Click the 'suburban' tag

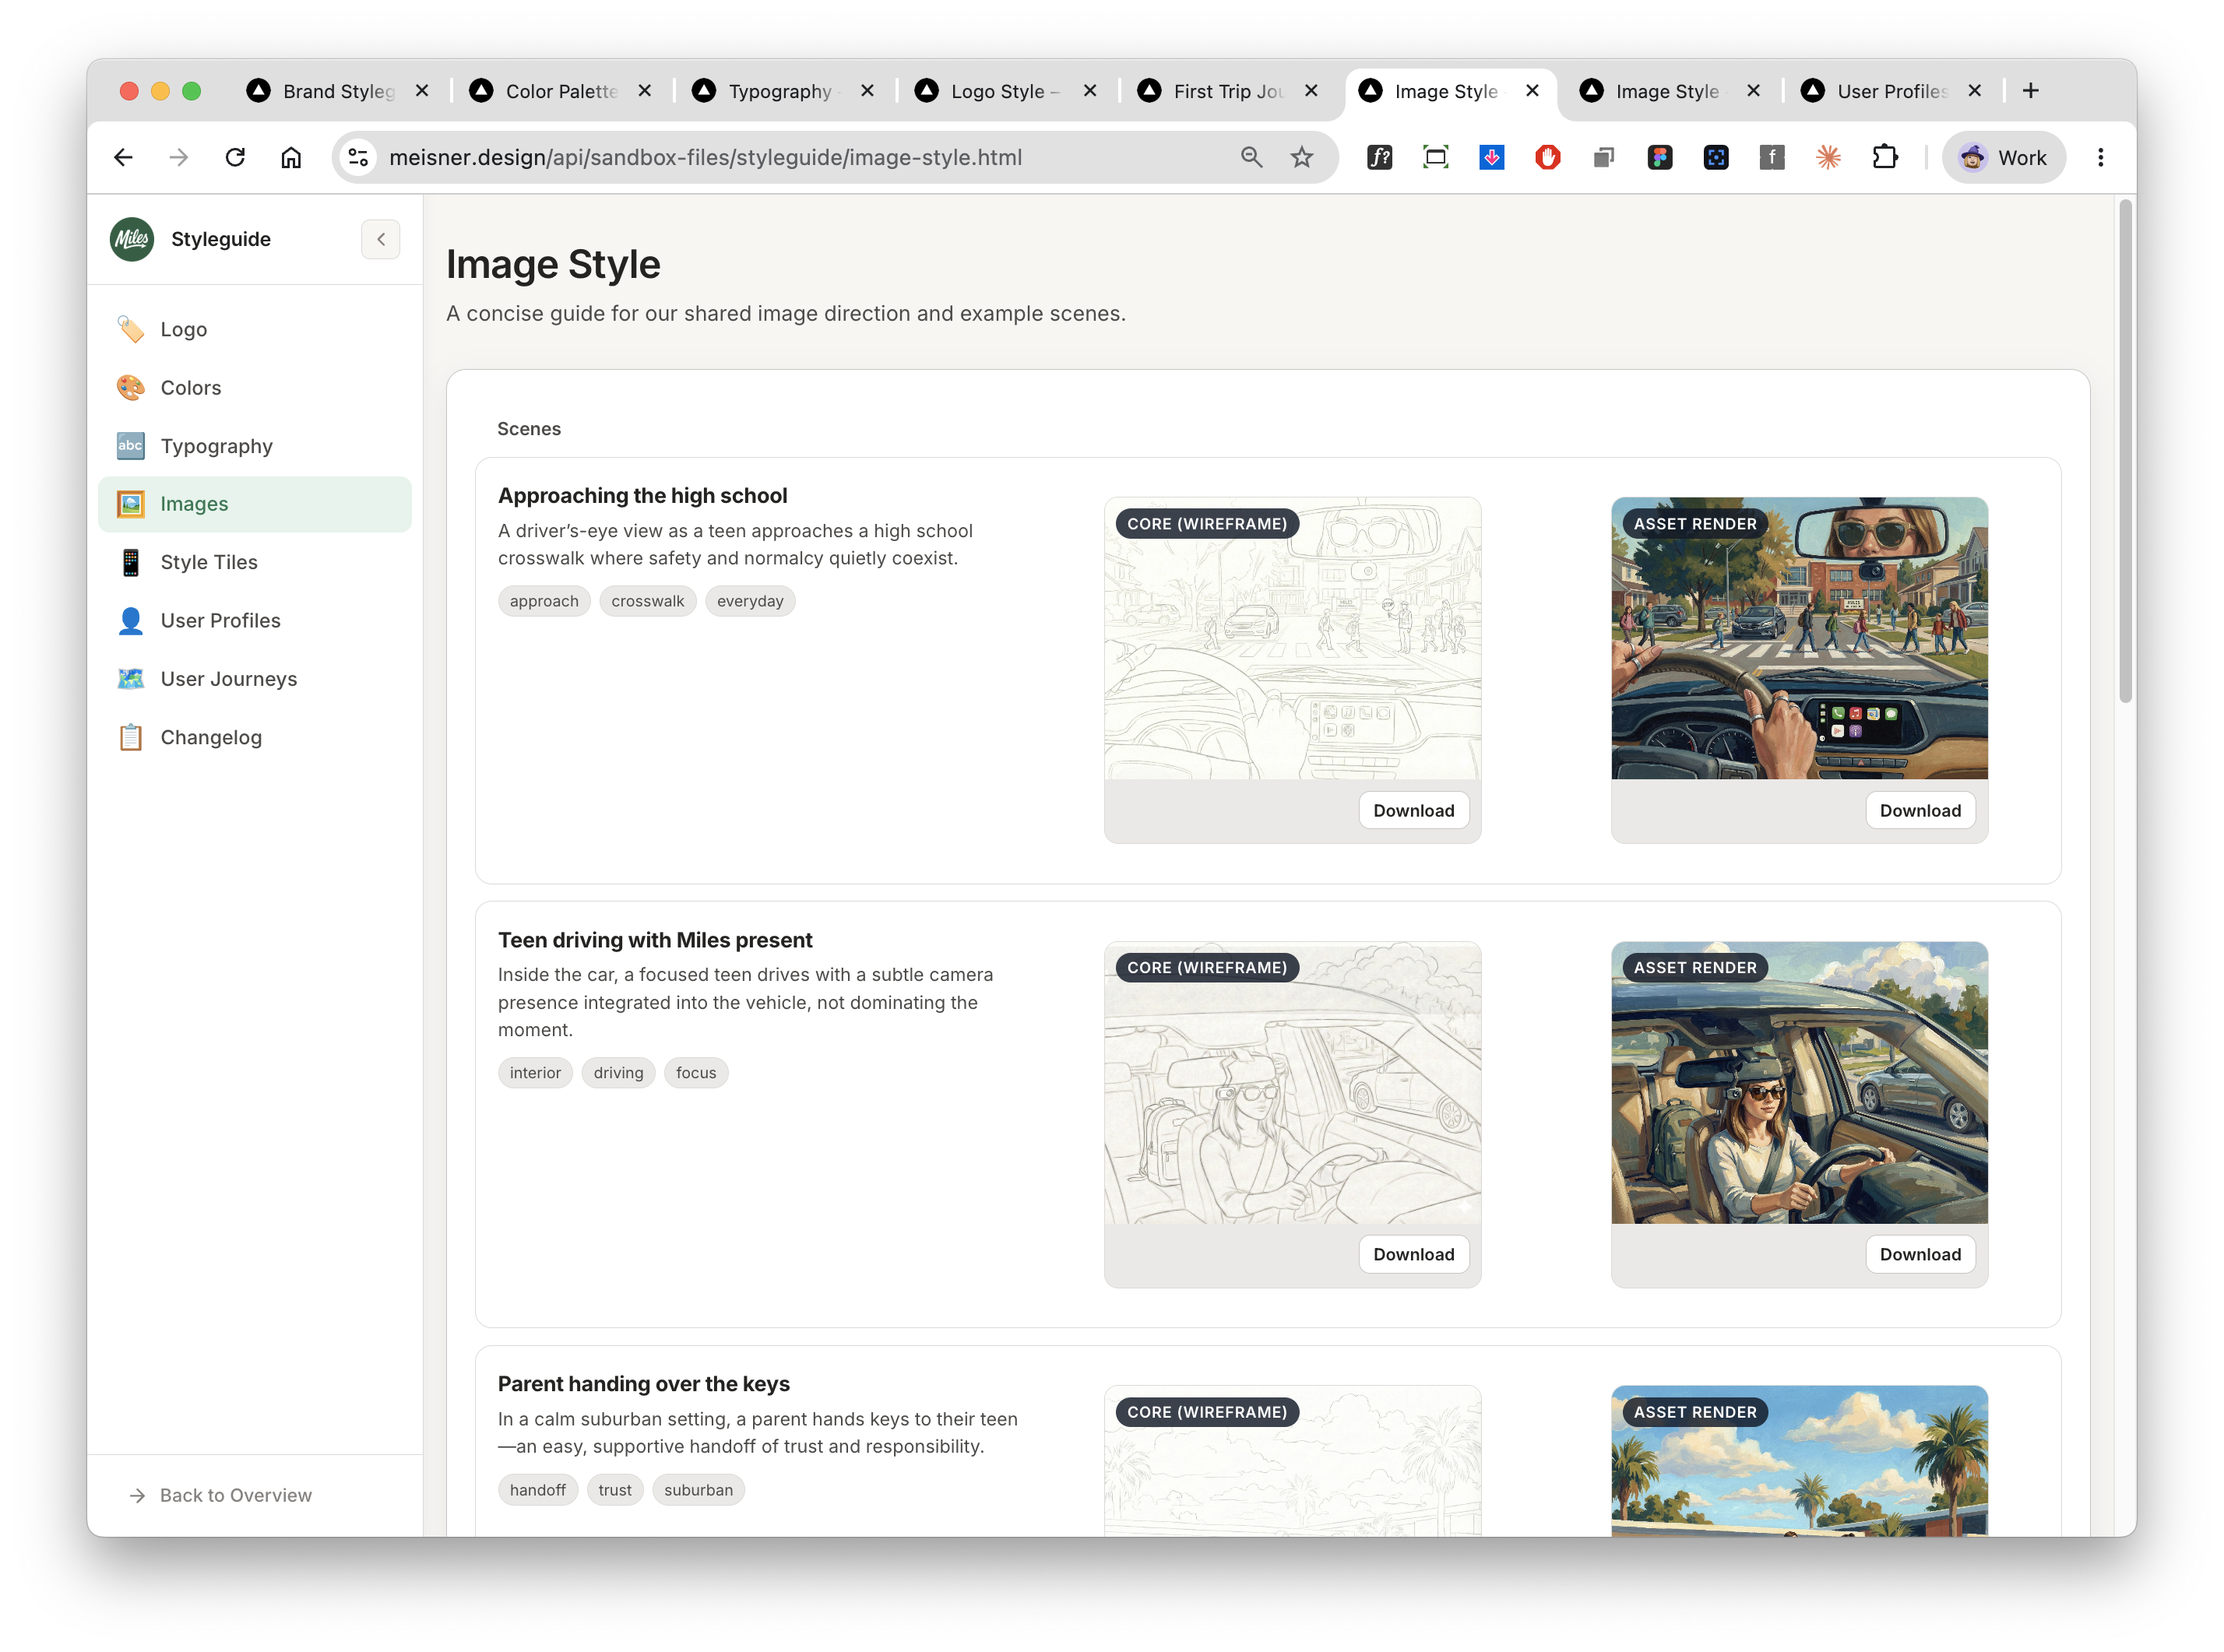(698, 1490)
